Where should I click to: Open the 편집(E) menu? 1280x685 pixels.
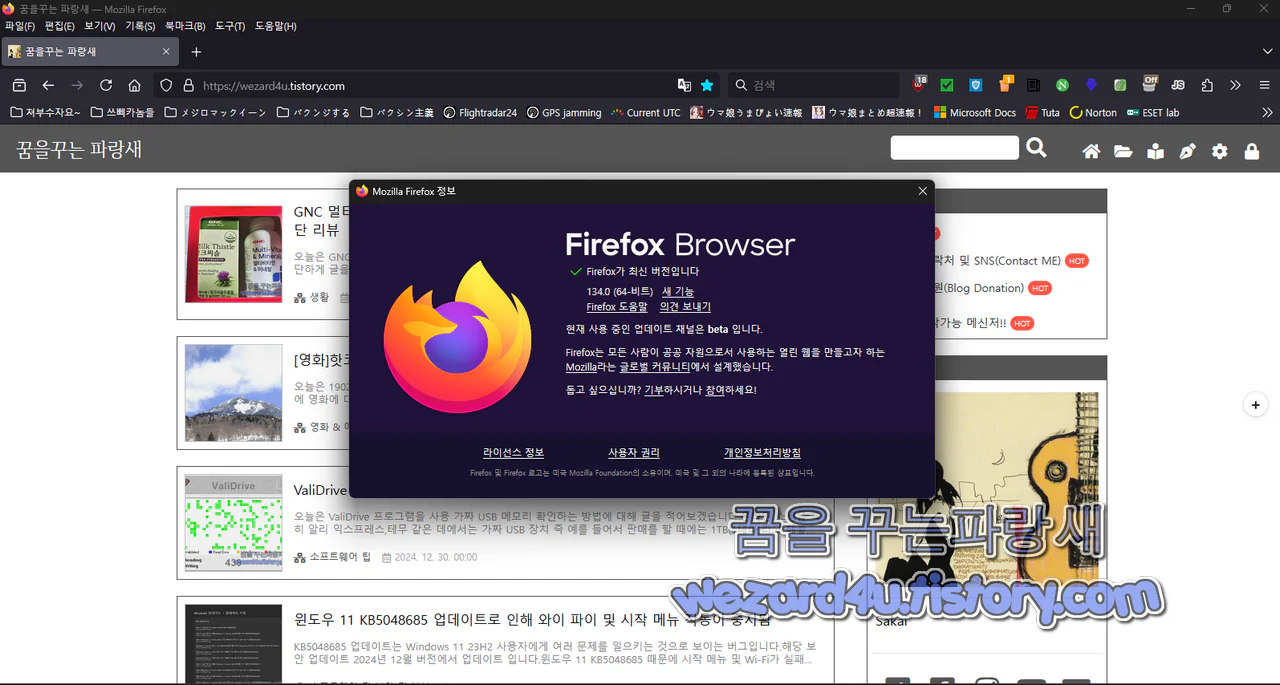[60, 26]
